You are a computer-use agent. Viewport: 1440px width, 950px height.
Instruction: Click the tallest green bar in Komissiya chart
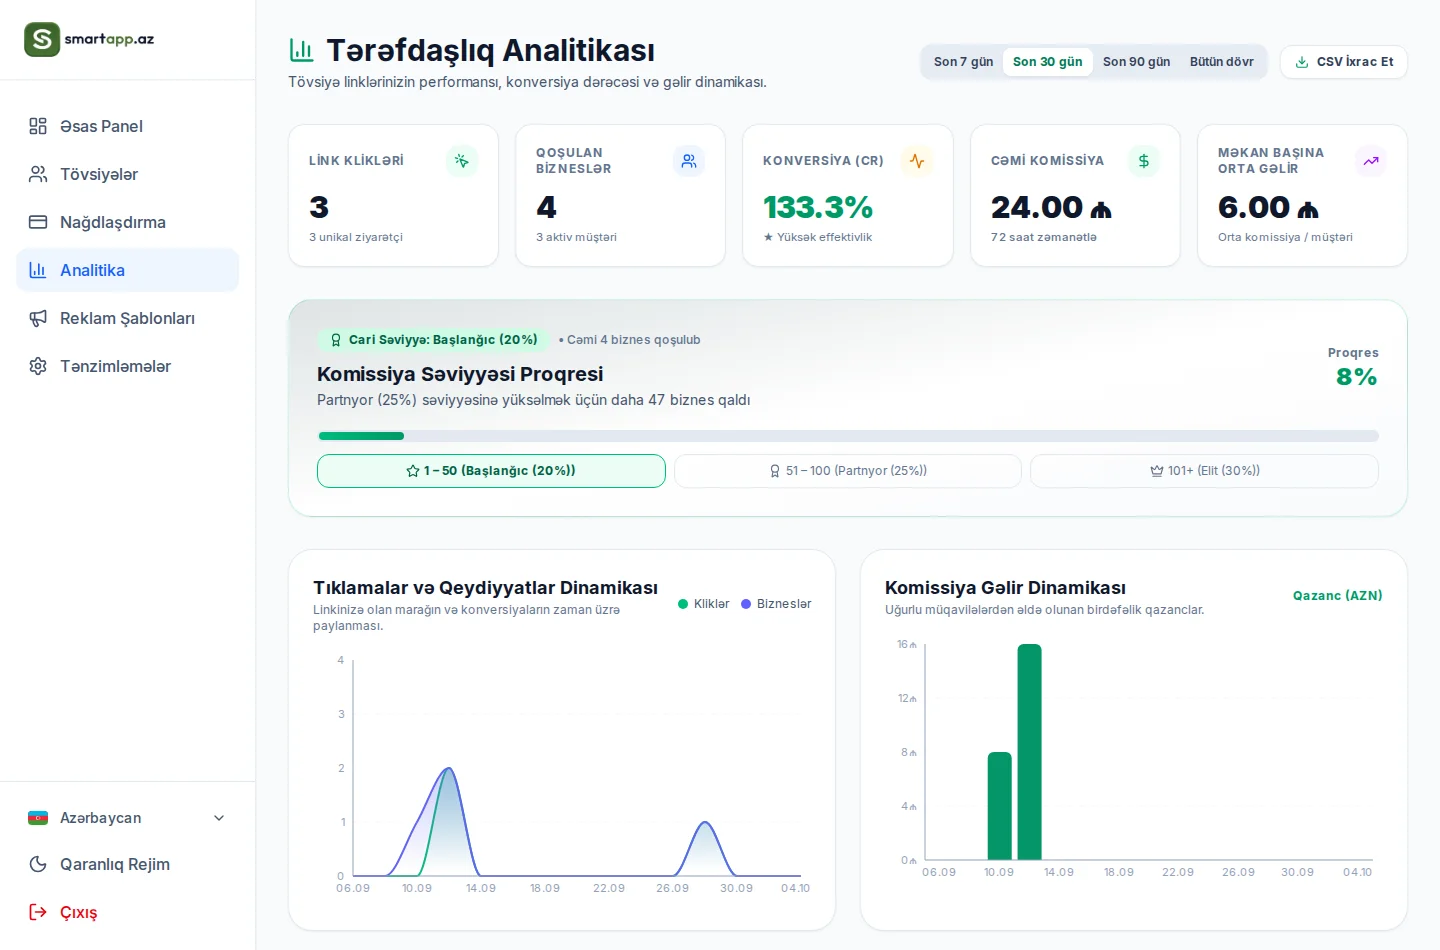1030,752
